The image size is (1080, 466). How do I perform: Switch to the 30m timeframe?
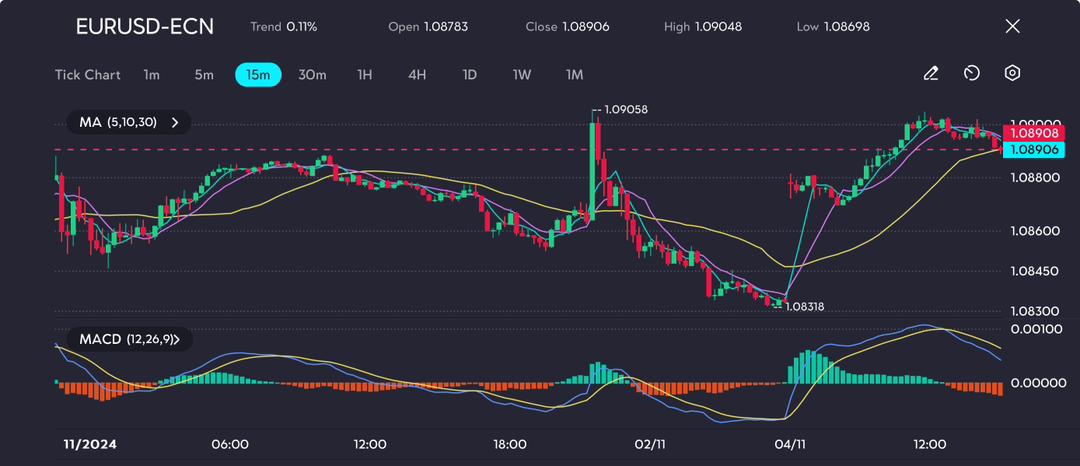(x=312, y=74)
